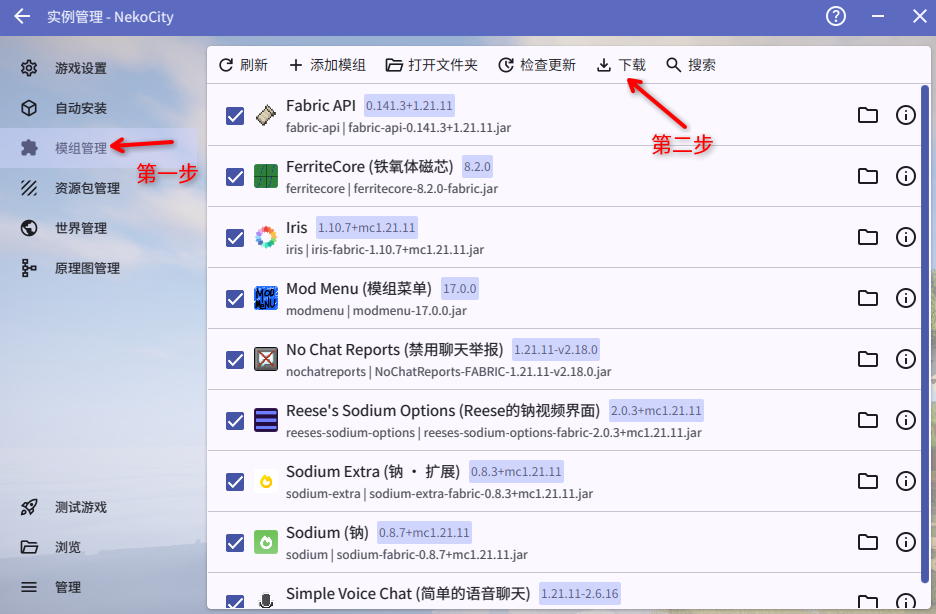Toggle No Chat Reports mod checkbox
The height and width of the screenshot is (614, 936).
point(235,360)
